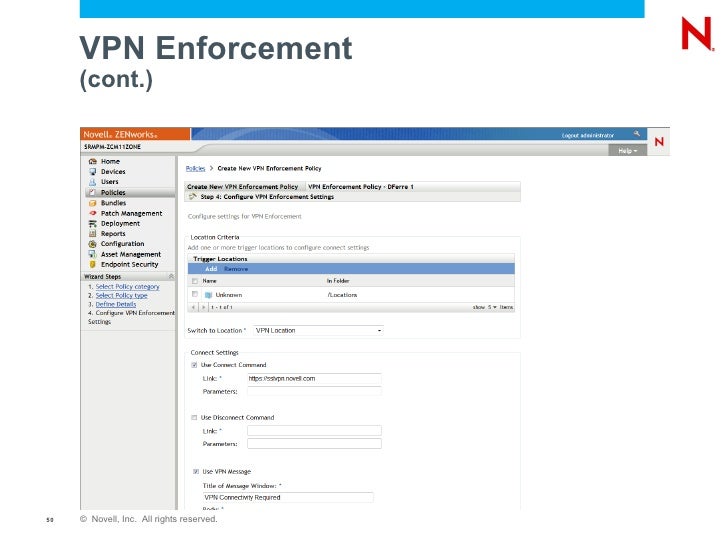Select Policies in the navigation menu
This screenshot has height=546, width=728.
coord(113,193)
